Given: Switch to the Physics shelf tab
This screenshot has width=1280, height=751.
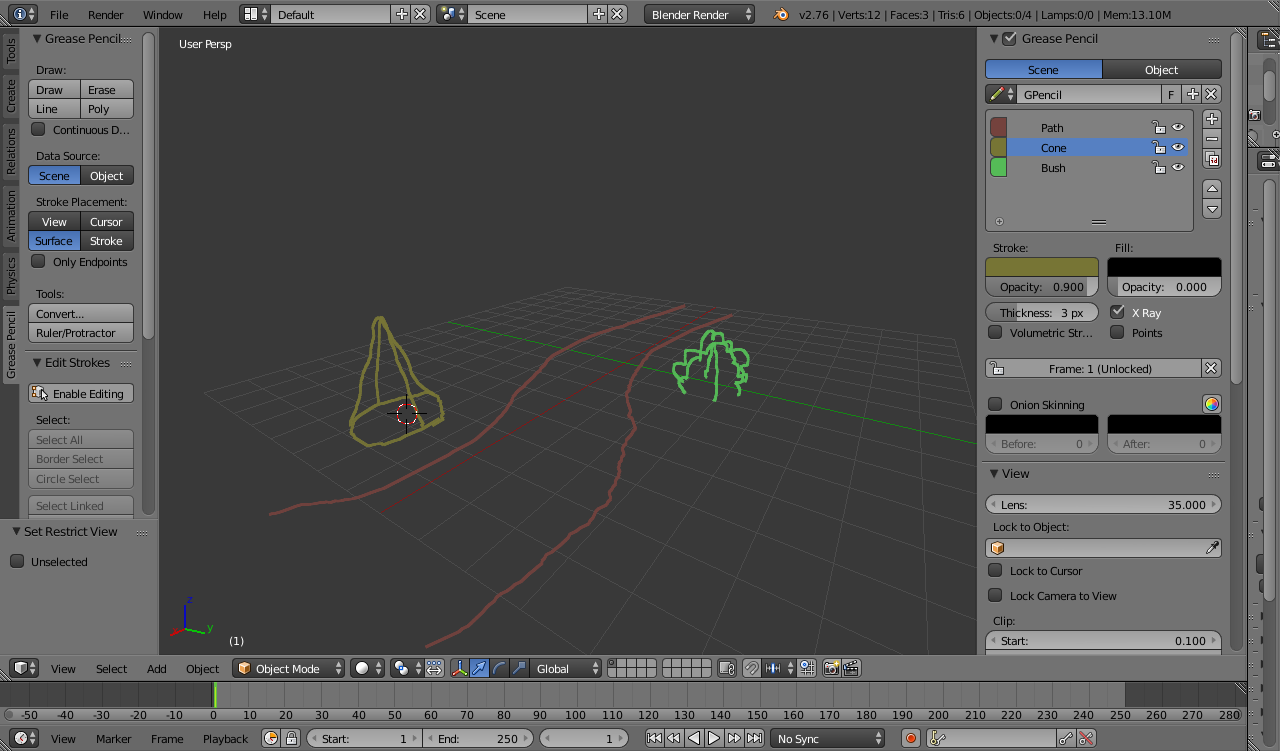Looking at the screenshot, I should coord(11,275).
